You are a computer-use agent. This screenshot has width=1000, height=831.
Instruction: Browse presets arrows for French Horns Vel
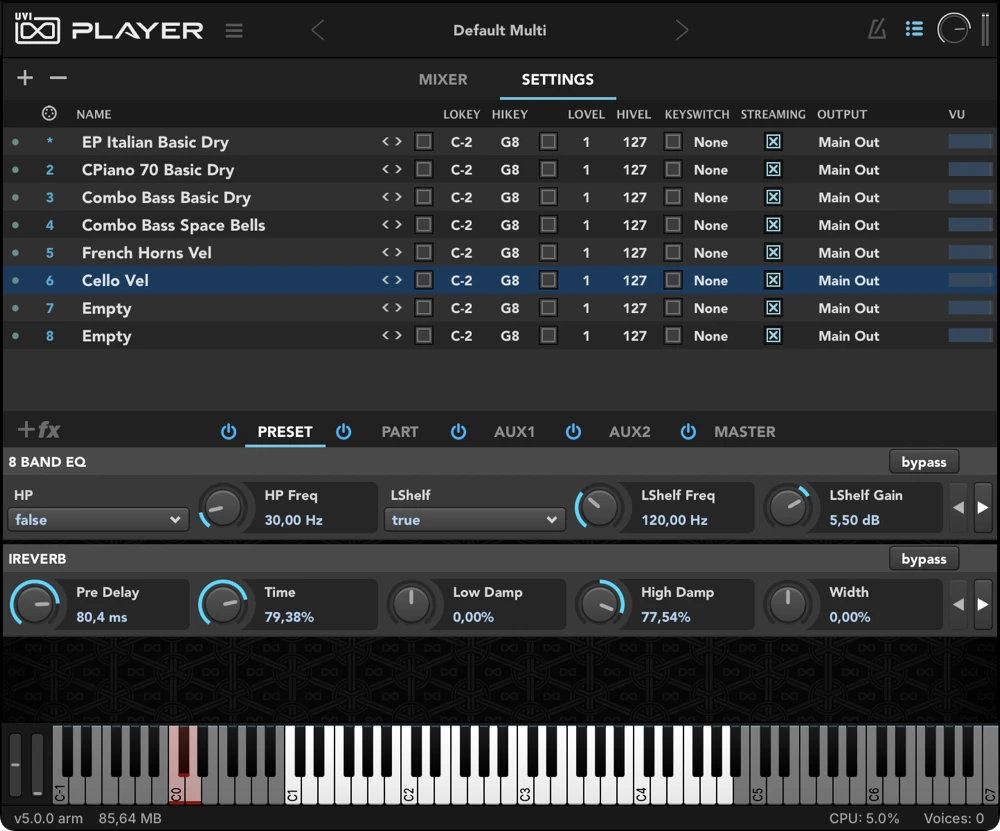tap(392, 252)
